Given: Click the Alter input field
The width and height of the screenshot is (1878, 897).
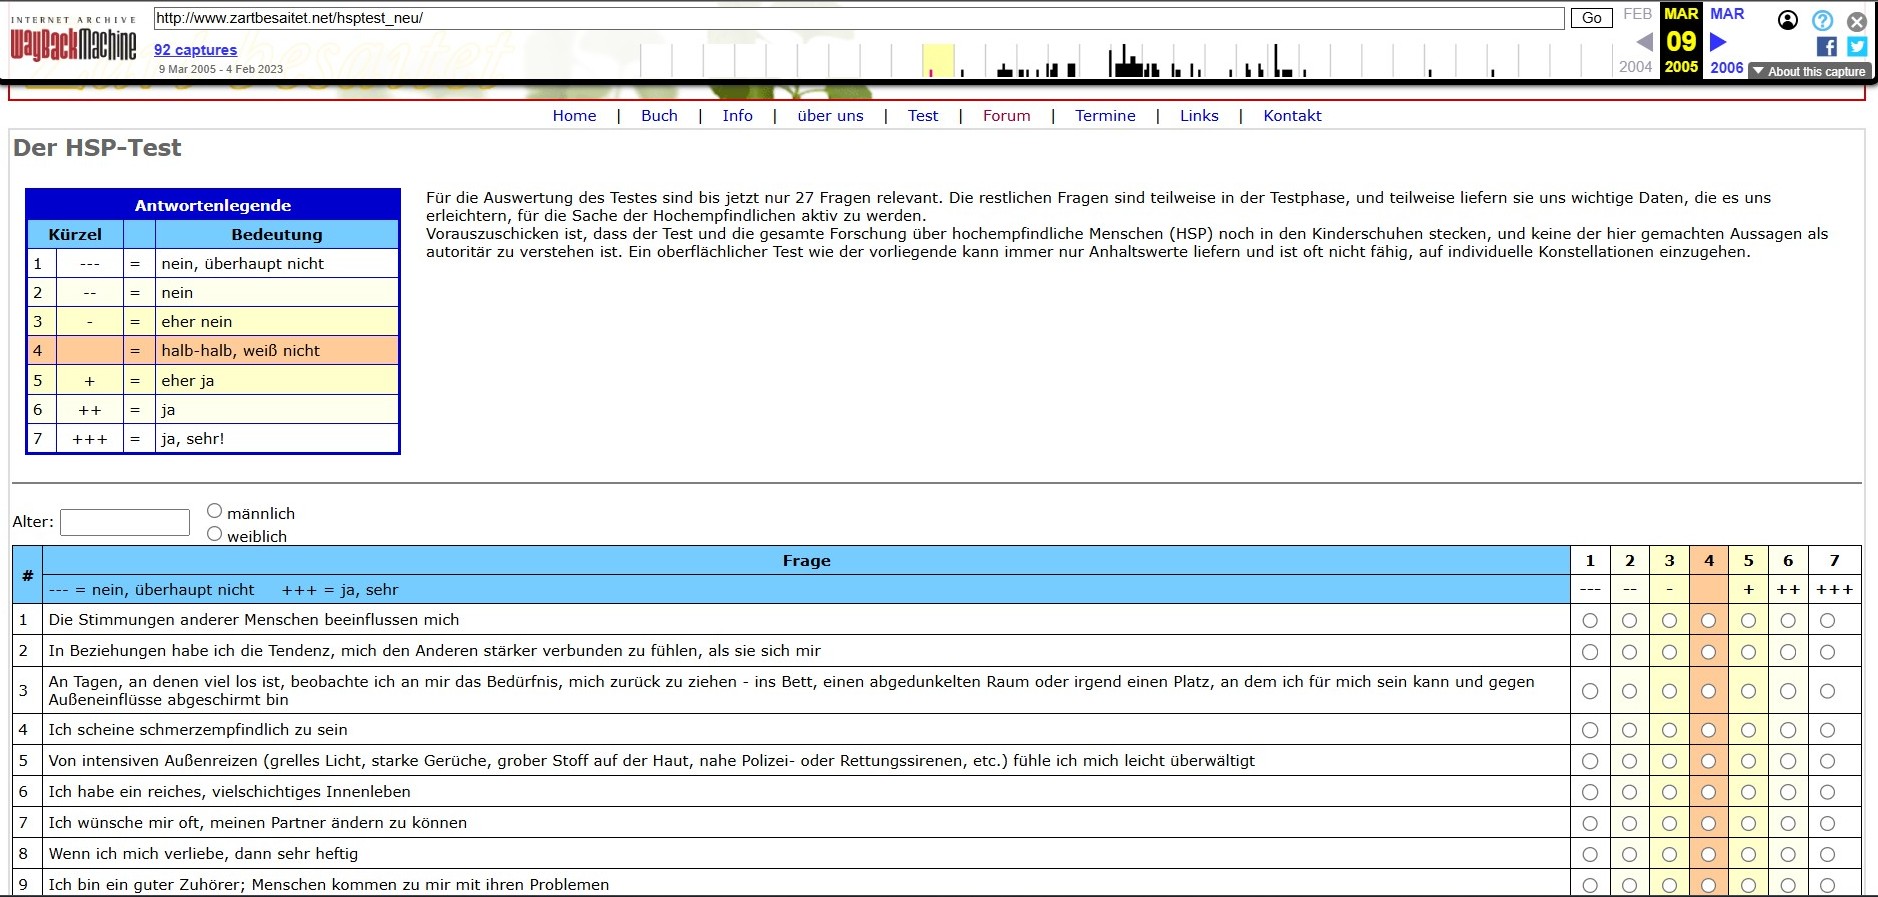Looking at the screenshot, I should tap(125, 522).
